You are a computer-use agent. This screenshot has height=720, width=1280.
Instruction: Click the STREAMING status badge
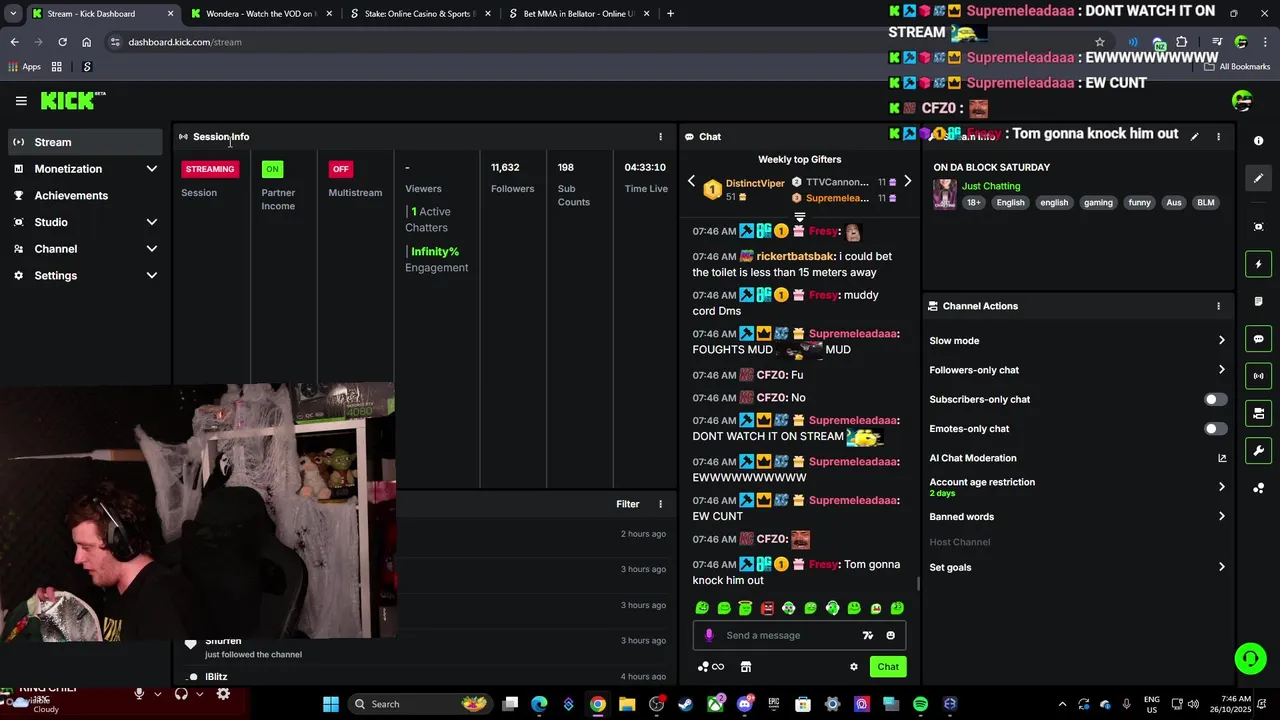coord(210,169)
